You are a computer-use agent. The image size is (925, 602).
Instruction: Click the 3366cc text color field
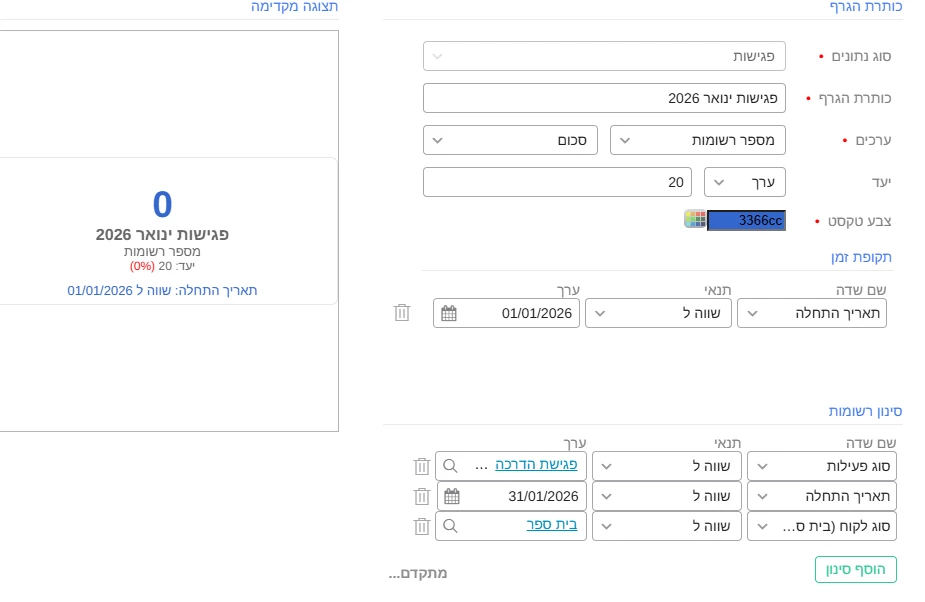click(x=746, y=220)
